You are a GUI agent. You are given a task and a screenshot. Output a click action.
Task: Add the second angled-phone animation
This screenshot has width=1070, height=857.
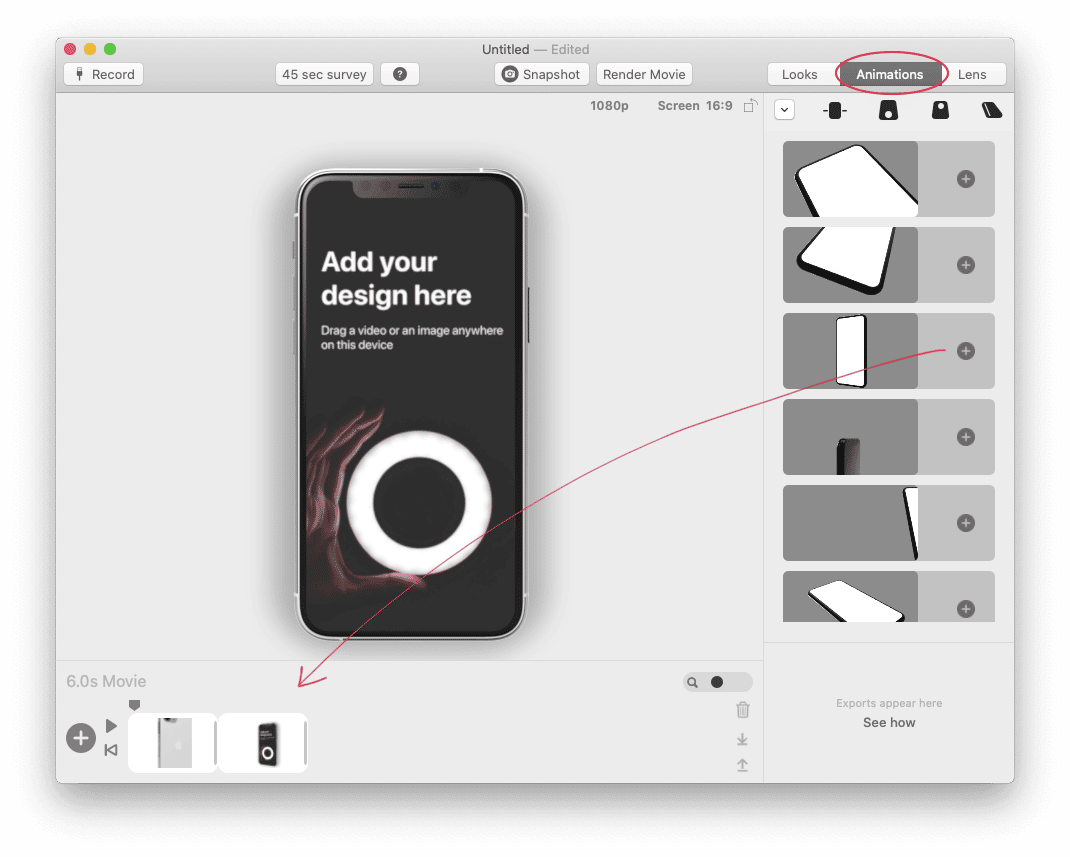pos(966,265)
